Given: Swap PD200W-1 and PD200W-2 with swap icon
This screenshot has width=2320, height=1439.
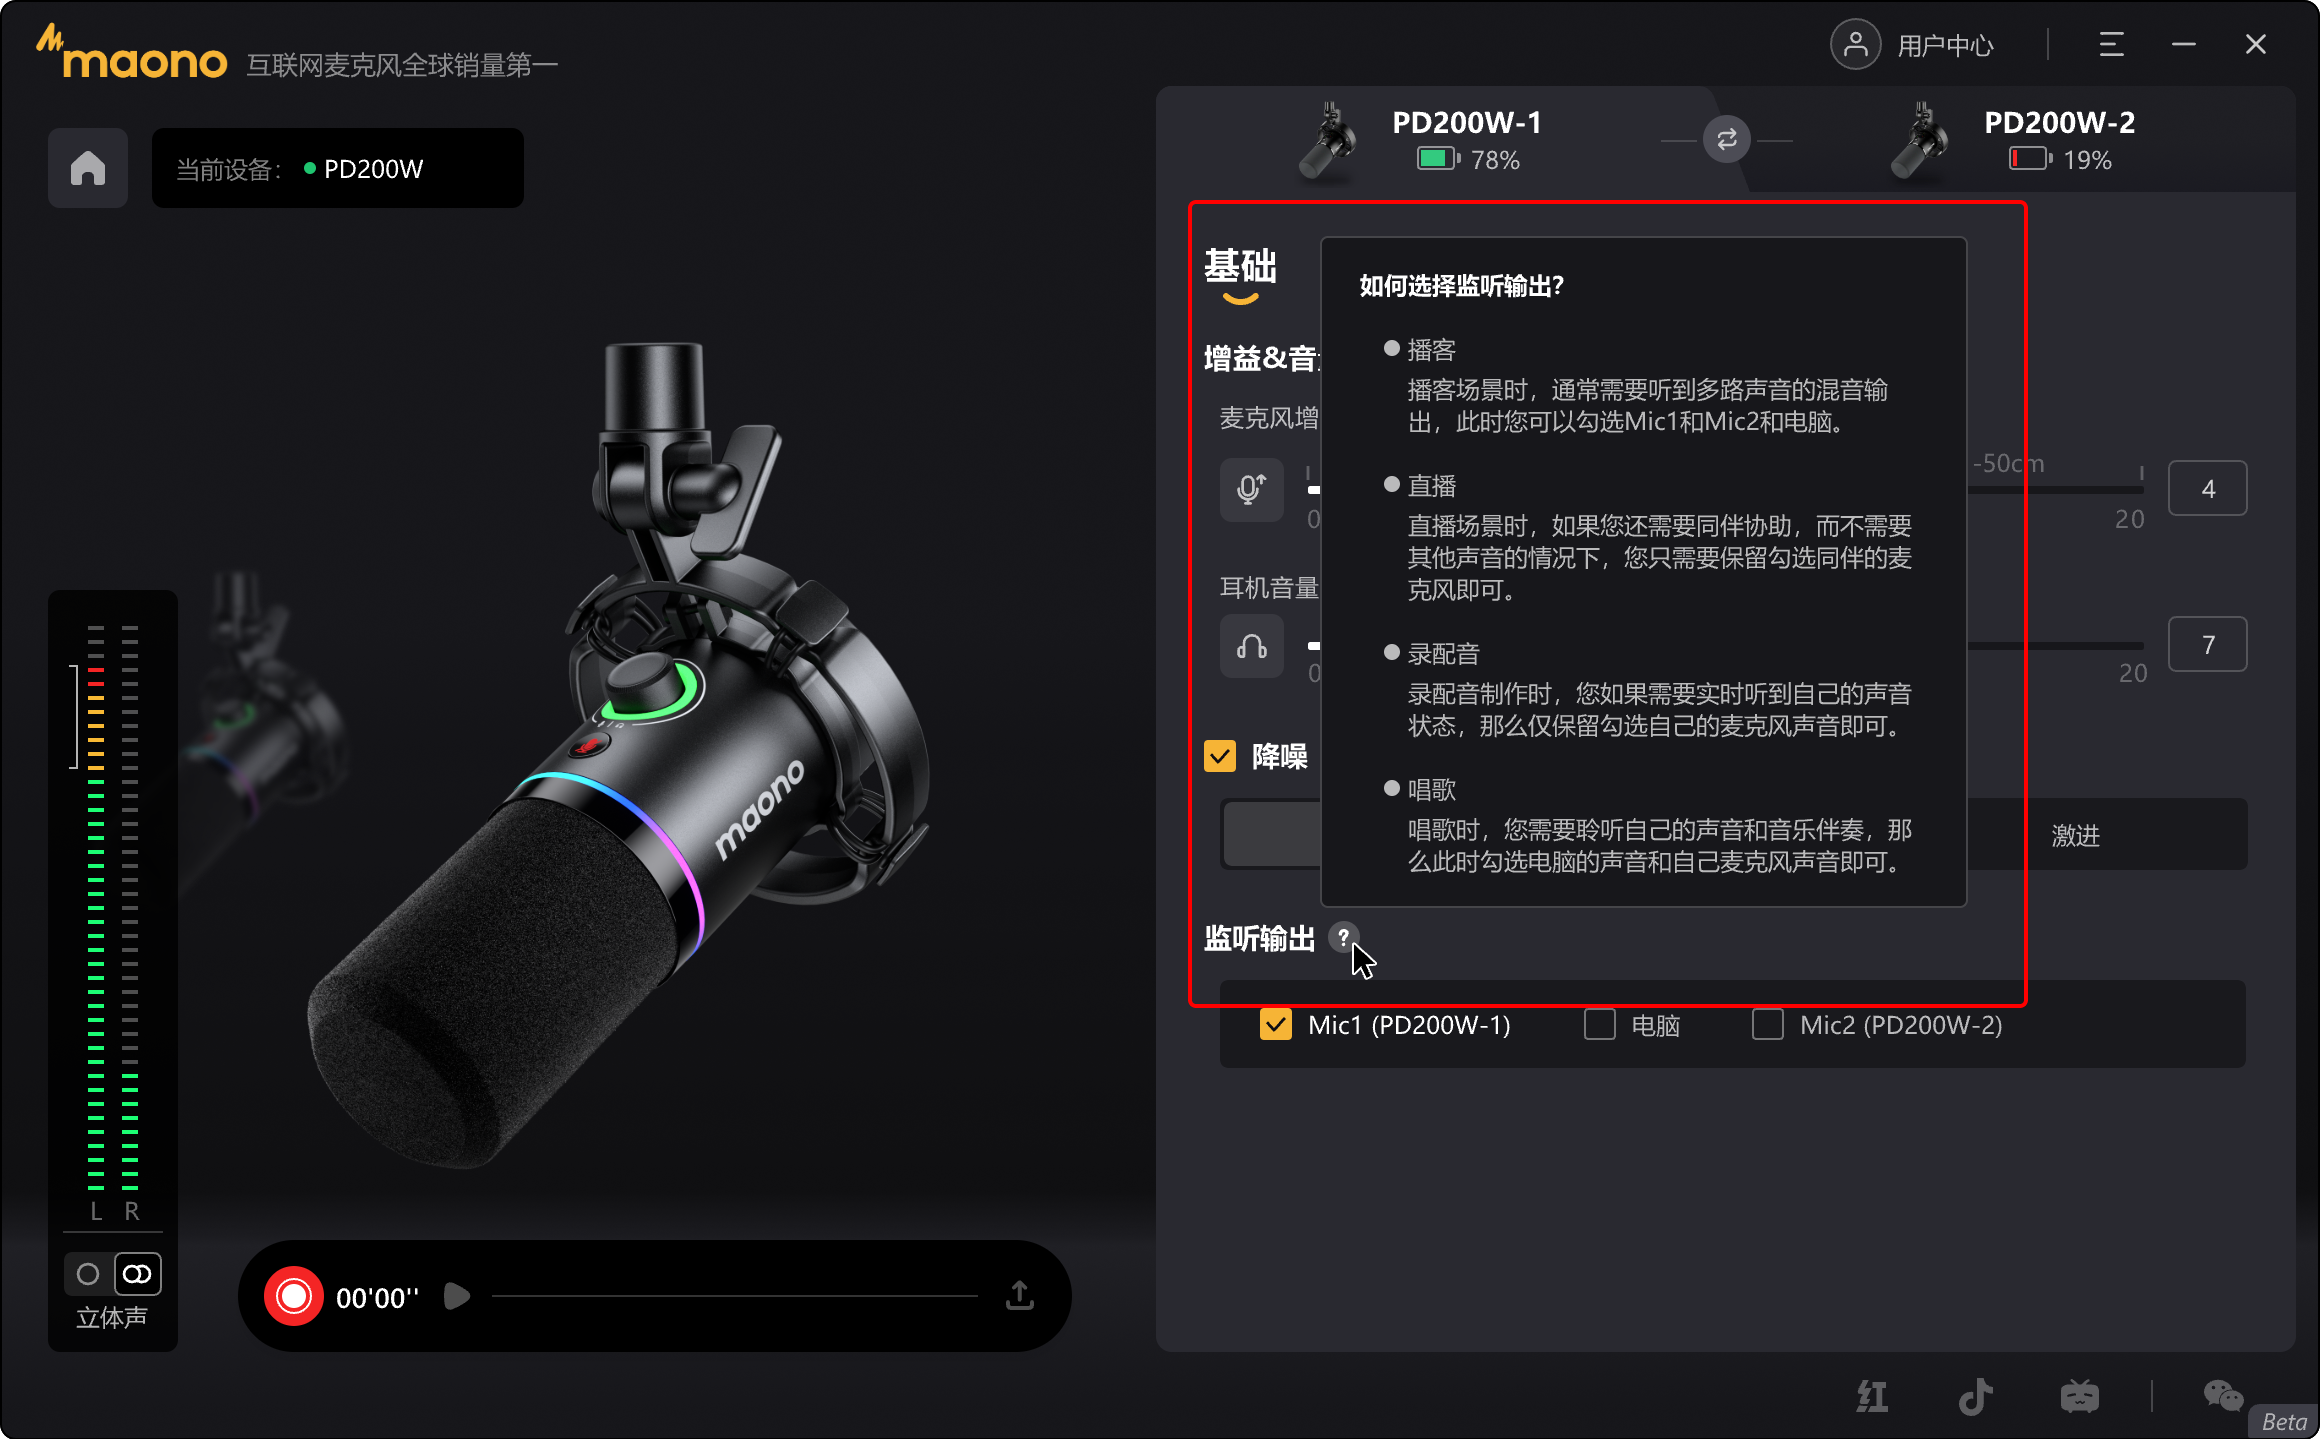Looking at the screenshot, I should [1727, 140].
